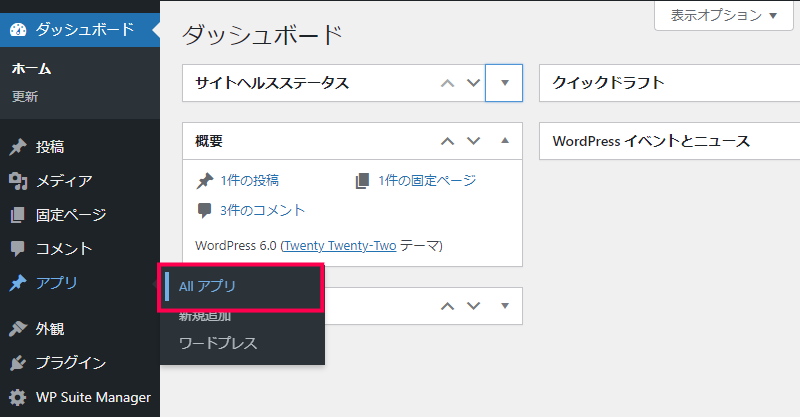Click the plug icon beside プラグイン
Viewport: 800px width, 417px height.
coord(18,363)
